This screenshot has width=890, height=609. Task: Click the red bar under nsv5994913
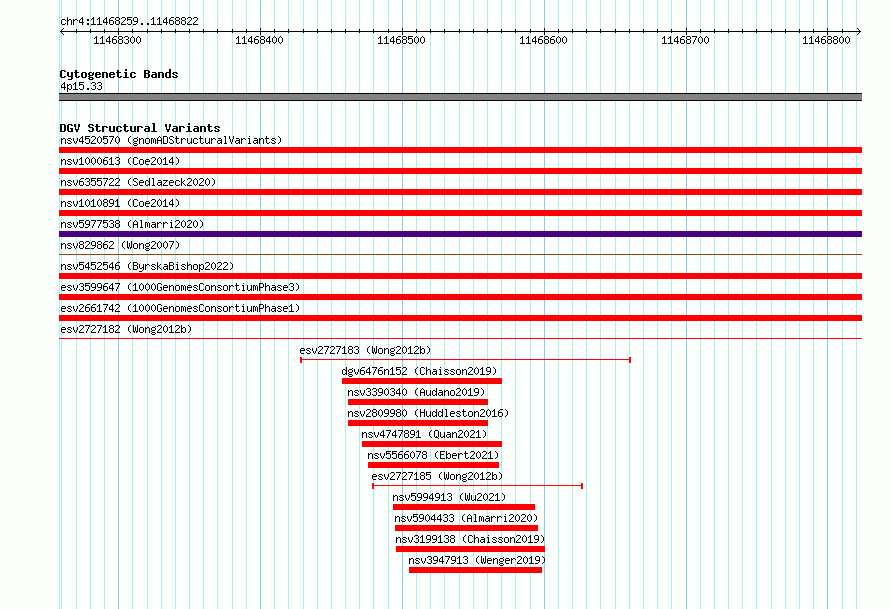tap(464, 507)
